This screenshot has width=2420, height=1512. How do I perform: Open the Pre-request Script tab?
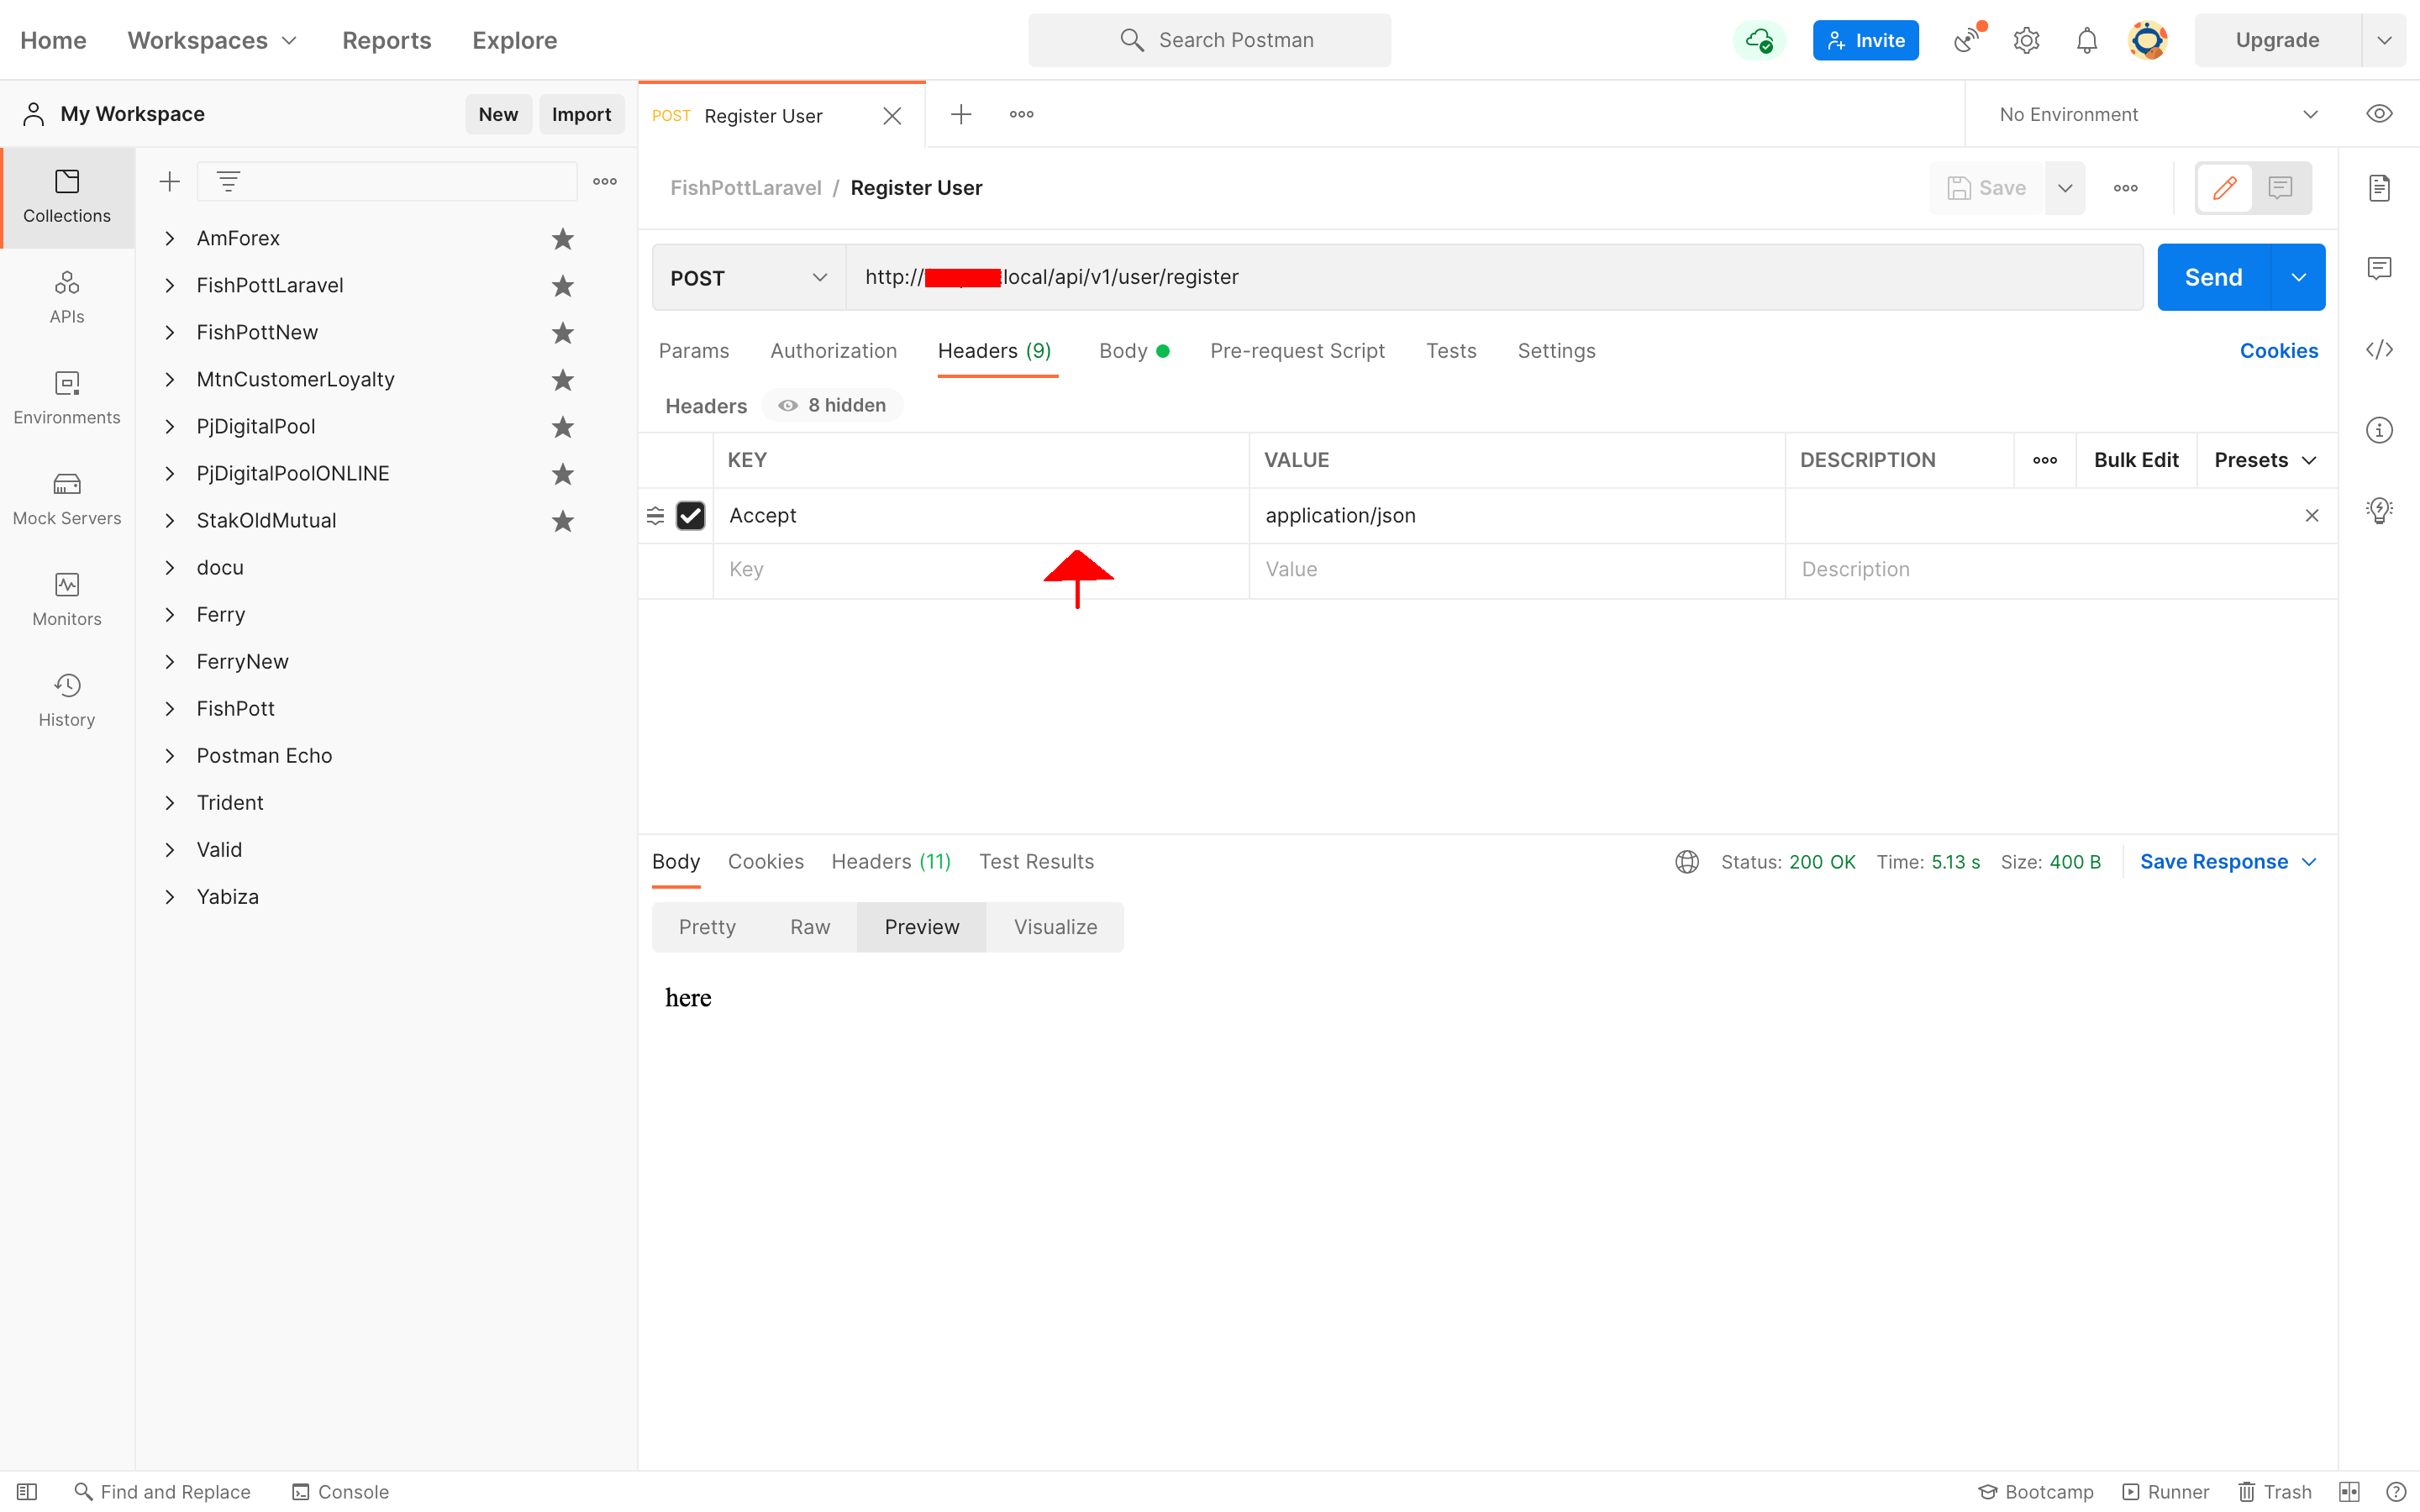pyautogui.click(x=1298, y=351)
